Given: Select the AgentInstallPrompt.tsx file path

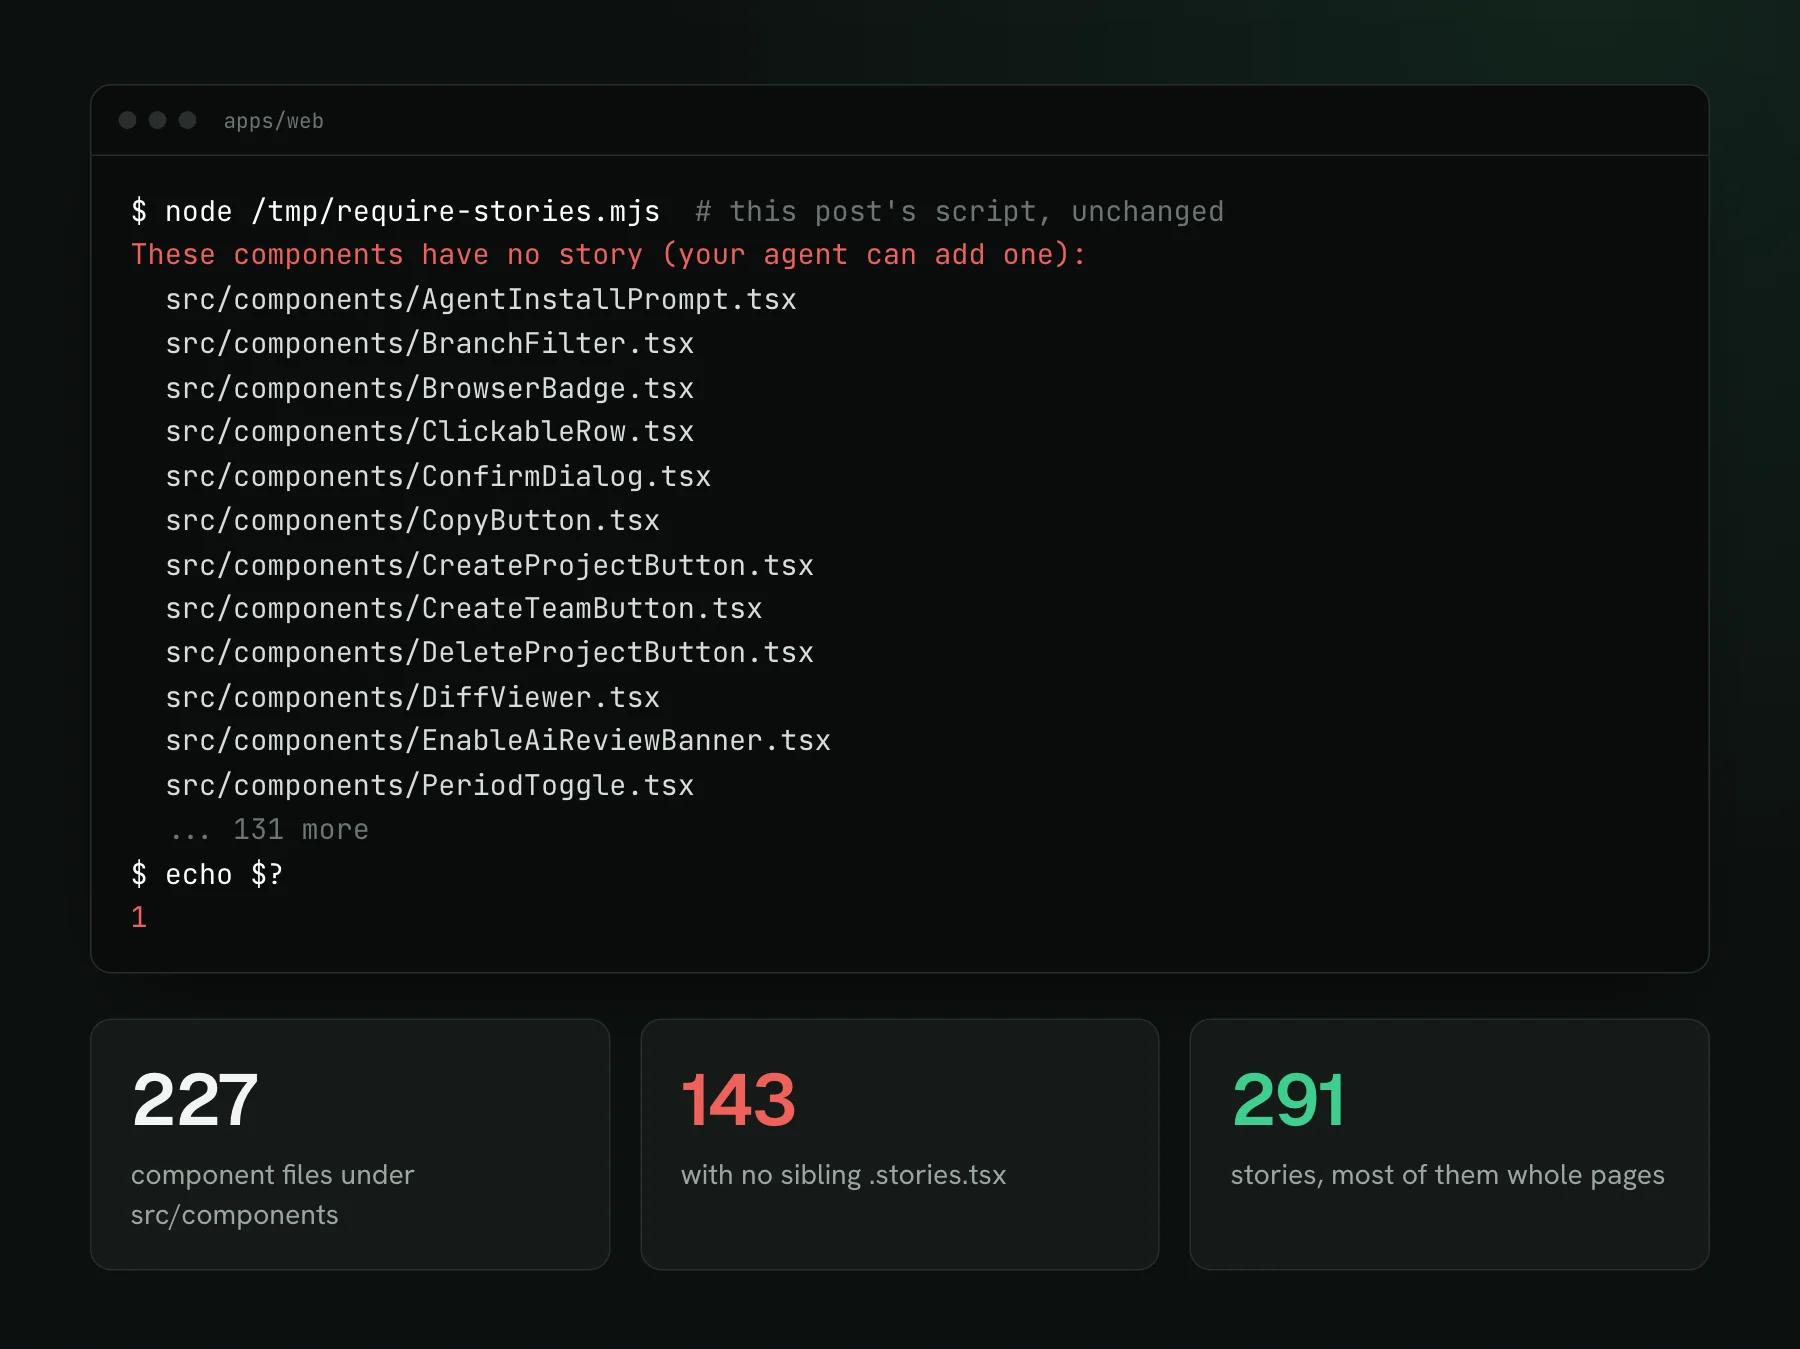Looking at the screenshot, I should pyautogui.click(x=480, y=299).
